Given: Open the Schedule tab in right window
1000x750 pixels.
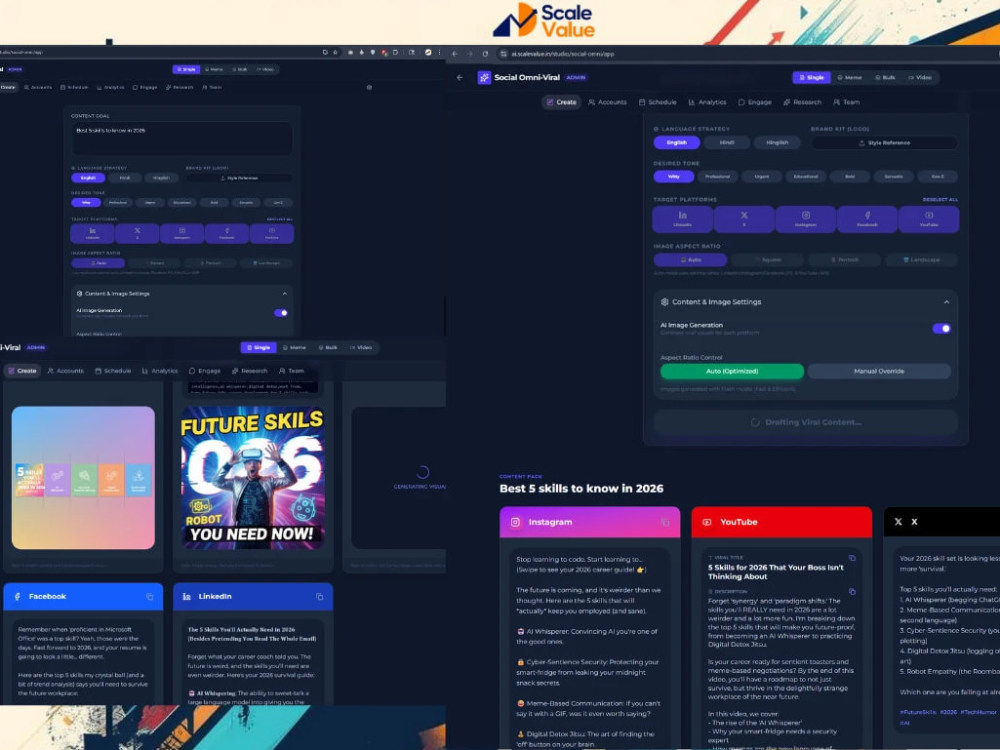Looking at the screenshot, I should [x=658, y=102].
